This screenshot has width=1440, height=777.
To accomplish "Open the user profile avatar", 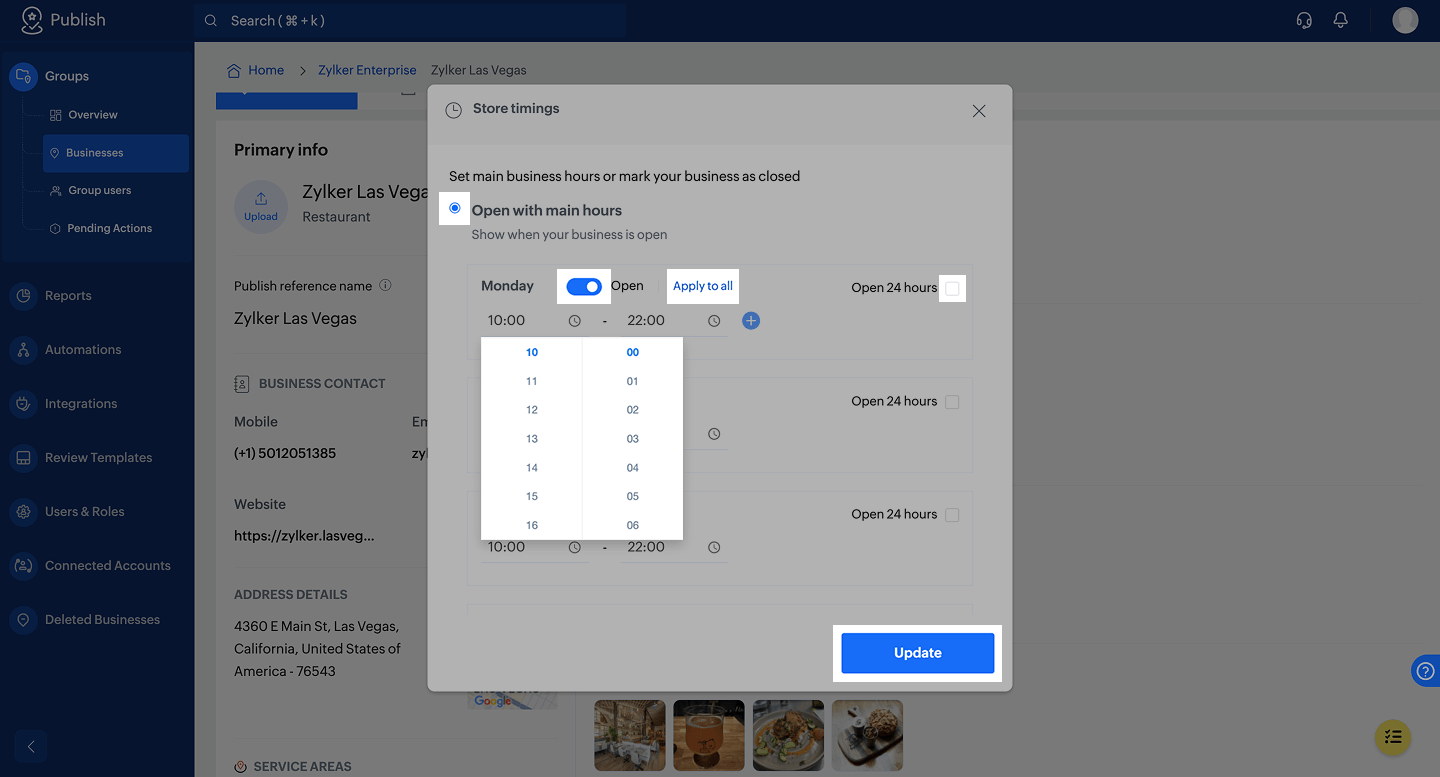I will click(x=1405, y=20).
